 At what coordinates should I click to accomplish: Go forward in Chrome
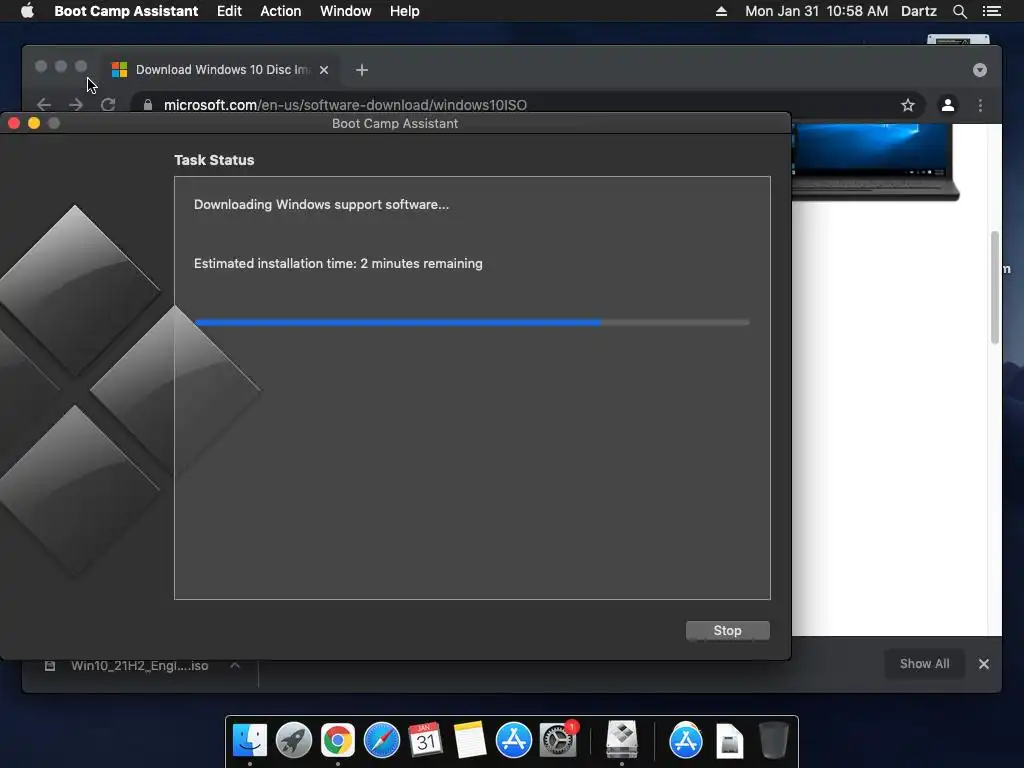(76, 104)
